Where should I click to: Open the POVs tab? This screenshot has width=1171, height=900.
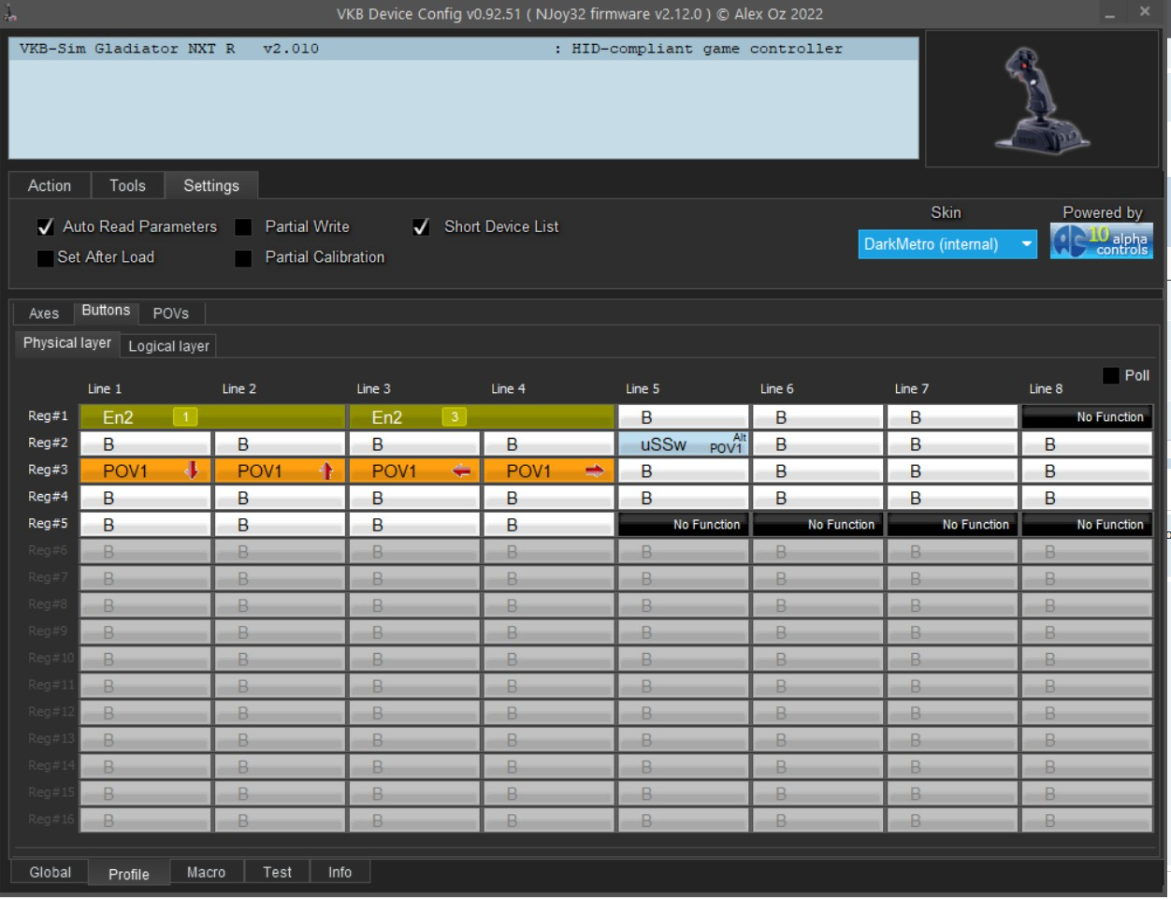click(171, 313)
